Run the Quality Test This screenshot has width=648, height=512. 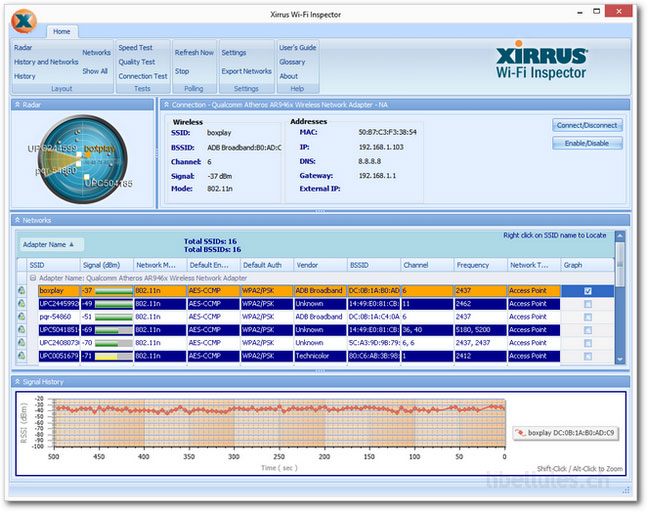[137, 62]
